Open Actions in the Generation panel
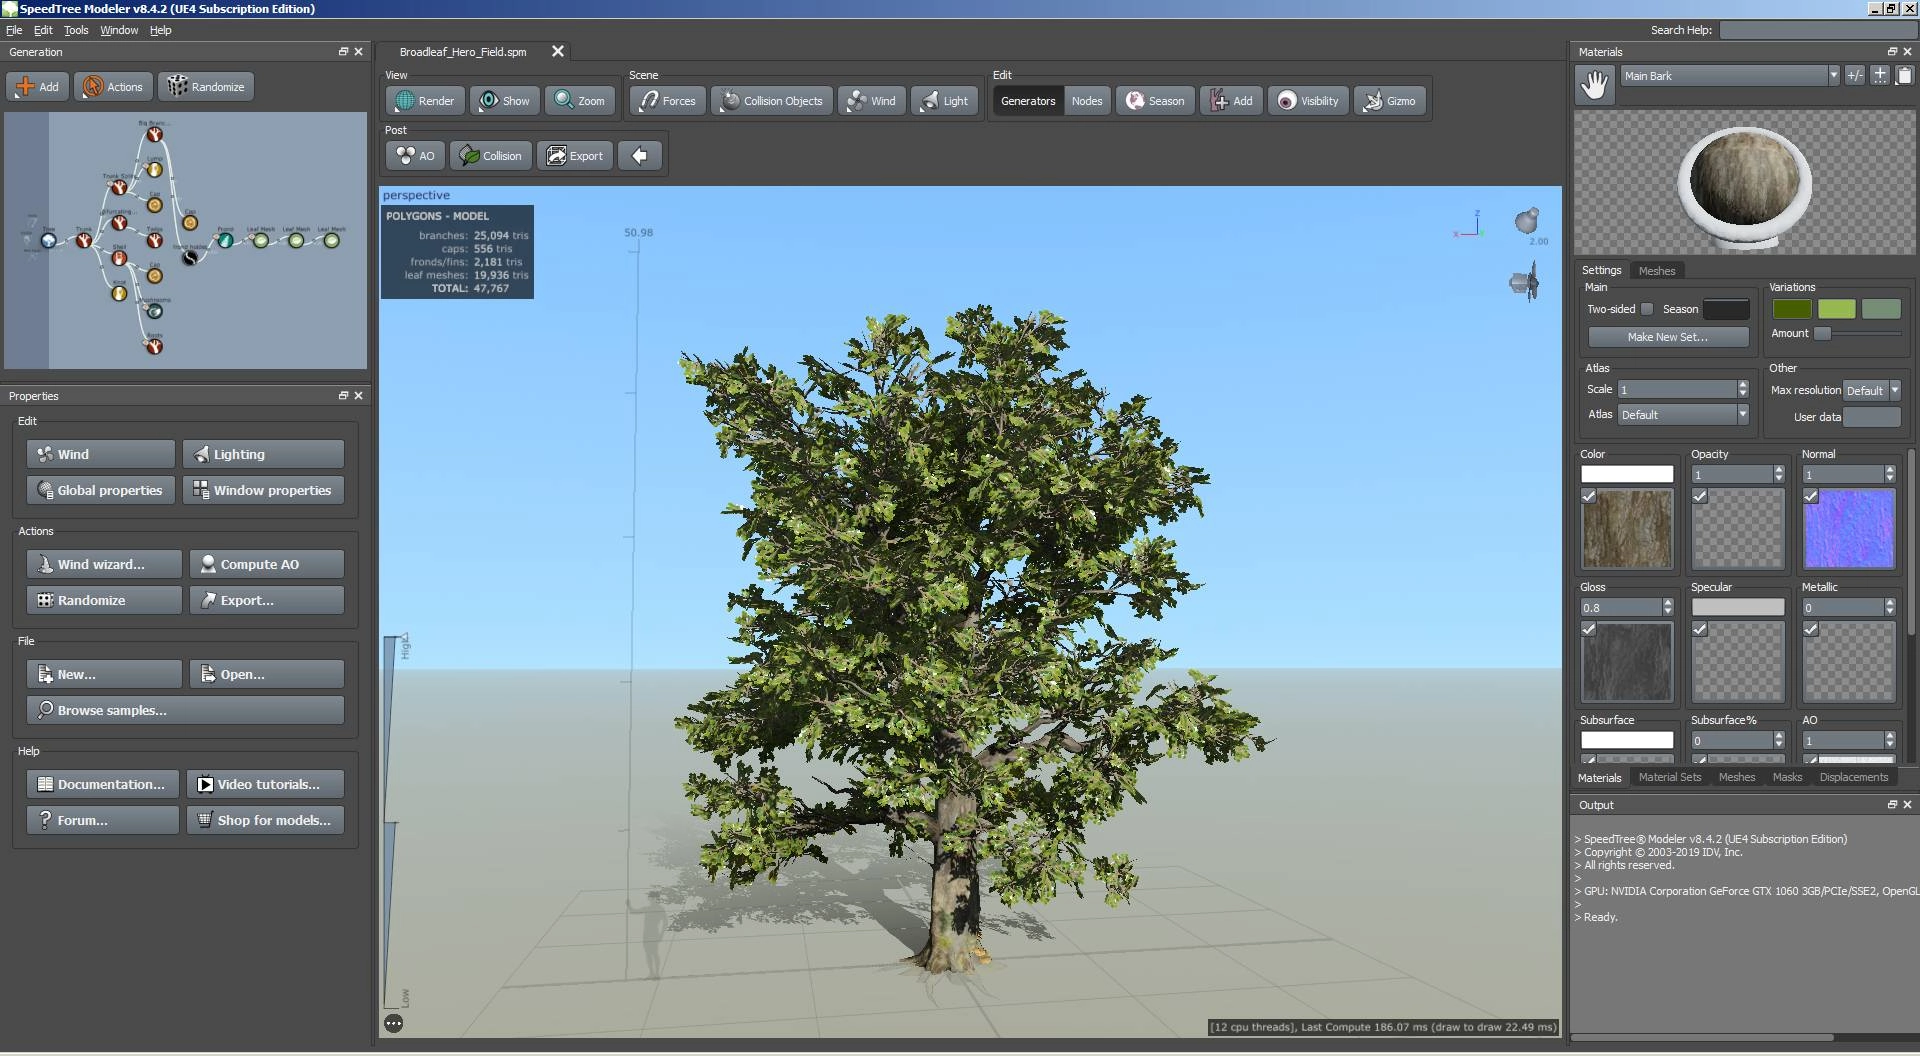 coord(113,87)
